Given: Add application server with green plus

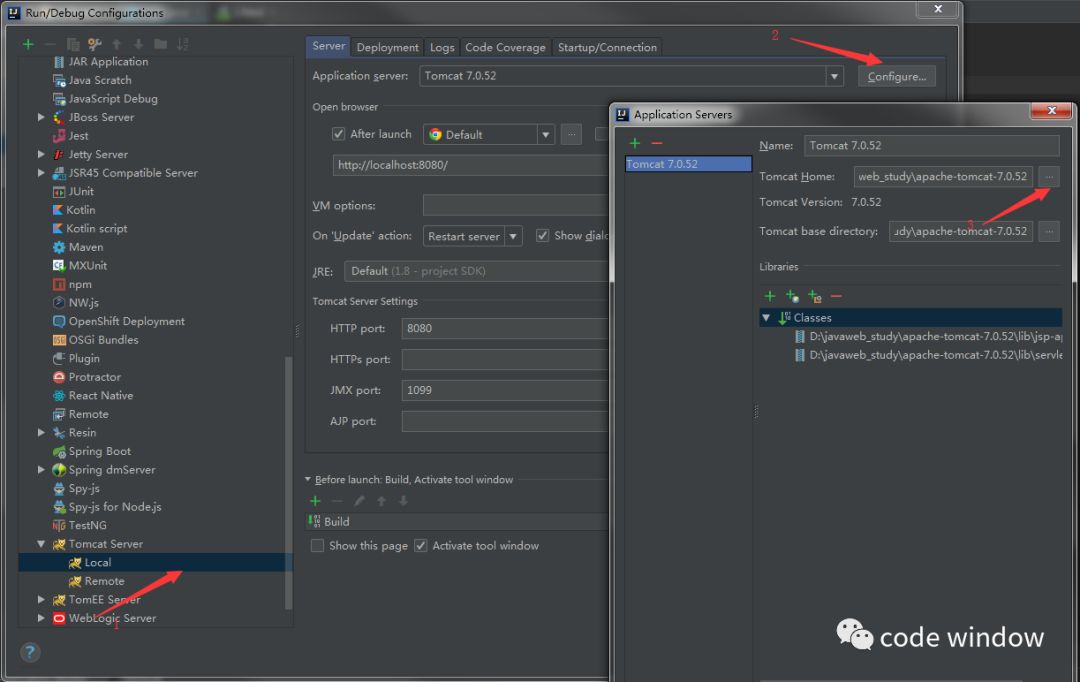Looking at the screenshot, I should tap(635, 143).
